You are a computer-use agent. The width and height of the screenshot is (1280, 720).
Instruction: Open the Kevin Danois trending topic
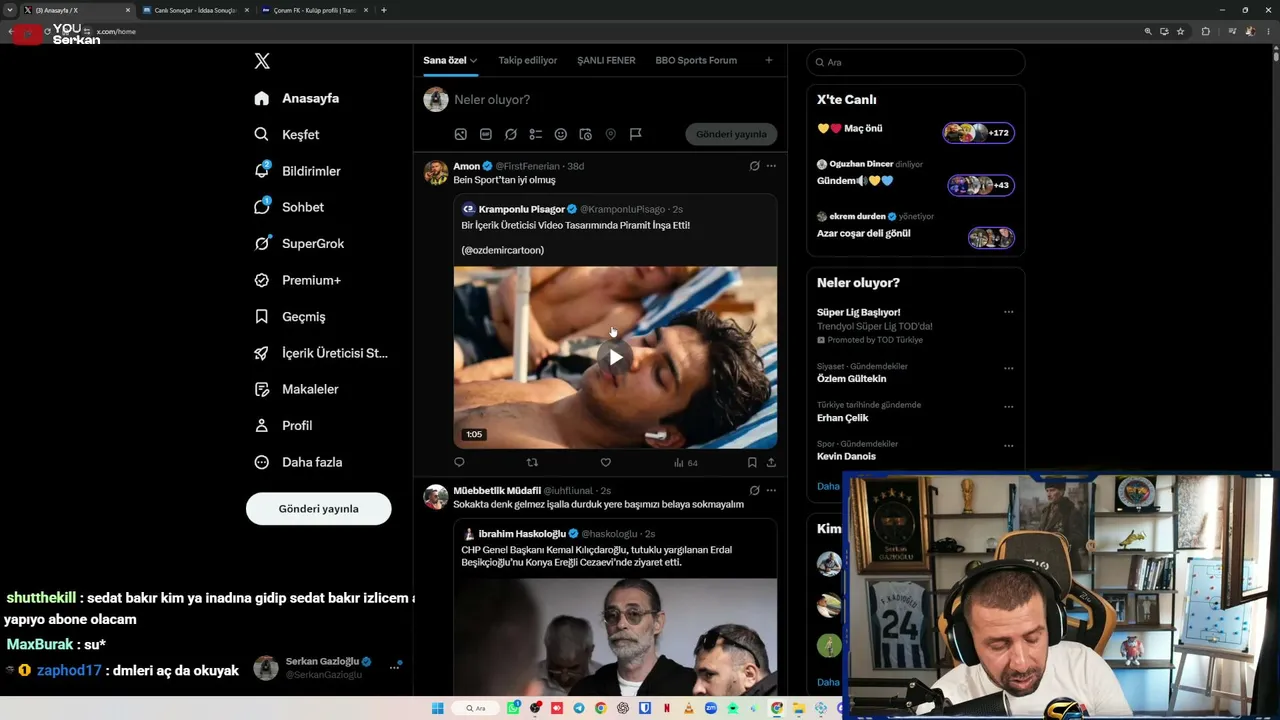pyautogui.click(x=846, y=456)
